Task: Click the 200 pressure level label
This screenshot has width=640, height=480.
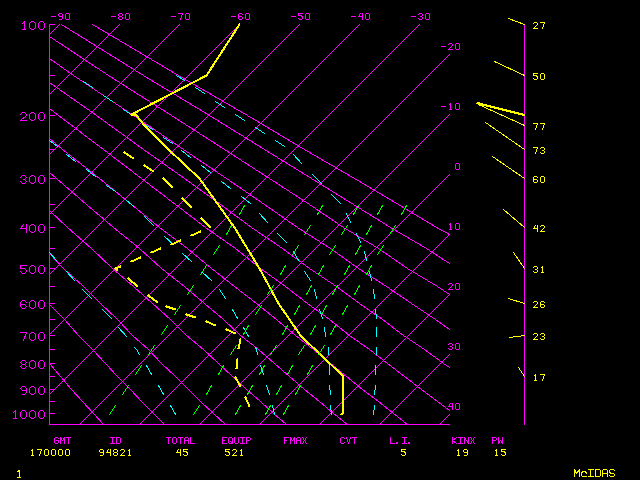Action: [x=33, y=117]
